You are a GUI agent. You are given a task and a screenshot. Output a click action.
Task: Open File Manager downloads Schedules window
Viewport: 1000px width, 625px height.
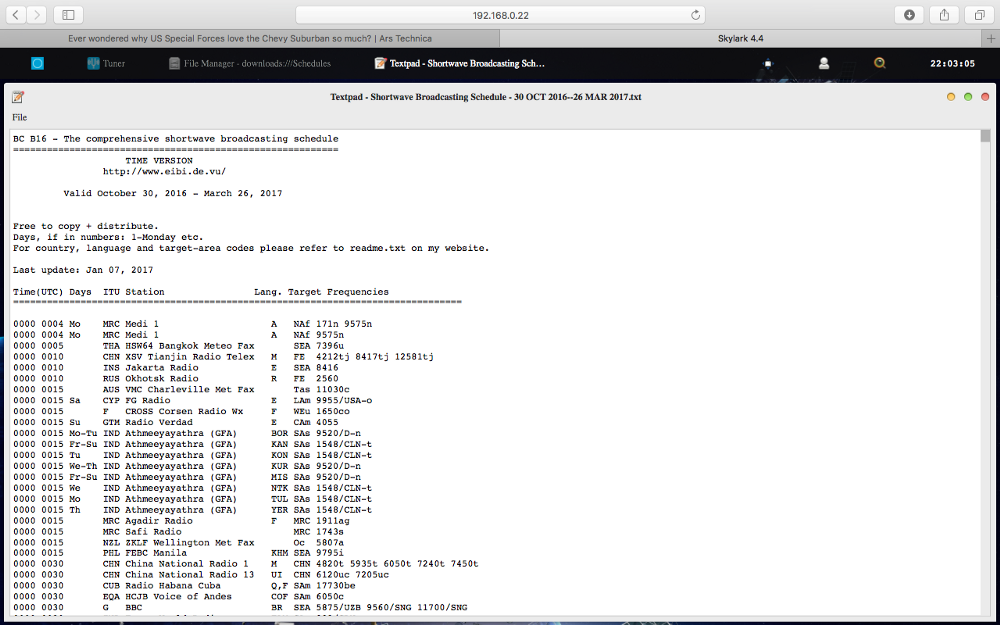249,63
